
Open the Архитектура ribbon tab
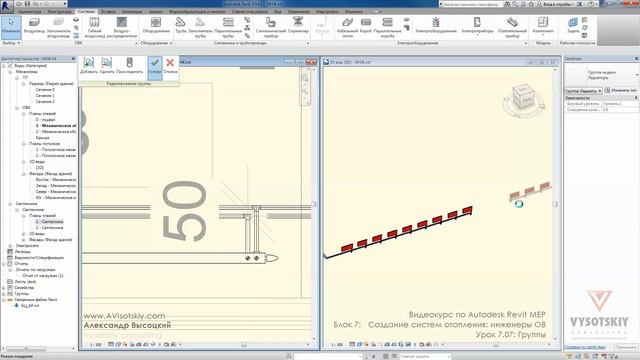point(29,12)
